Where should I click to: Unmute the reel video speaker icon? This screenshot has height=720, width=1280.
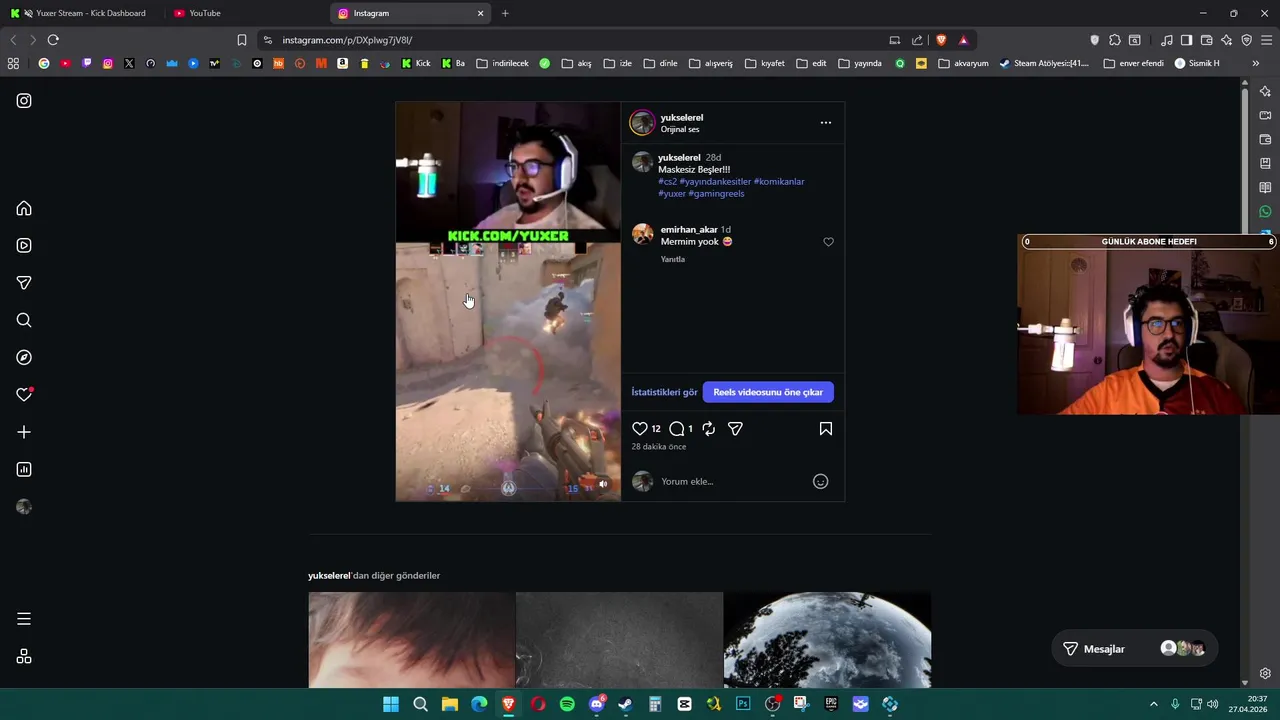click(x=602, y=484)
